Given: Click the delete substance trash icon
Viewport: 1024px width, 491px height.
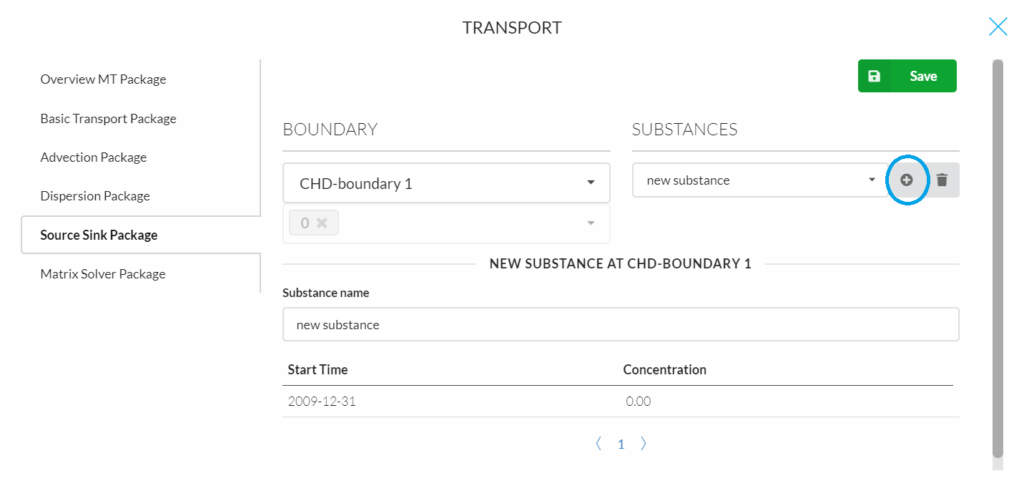Looking at the screenshot, I should 941,180.
